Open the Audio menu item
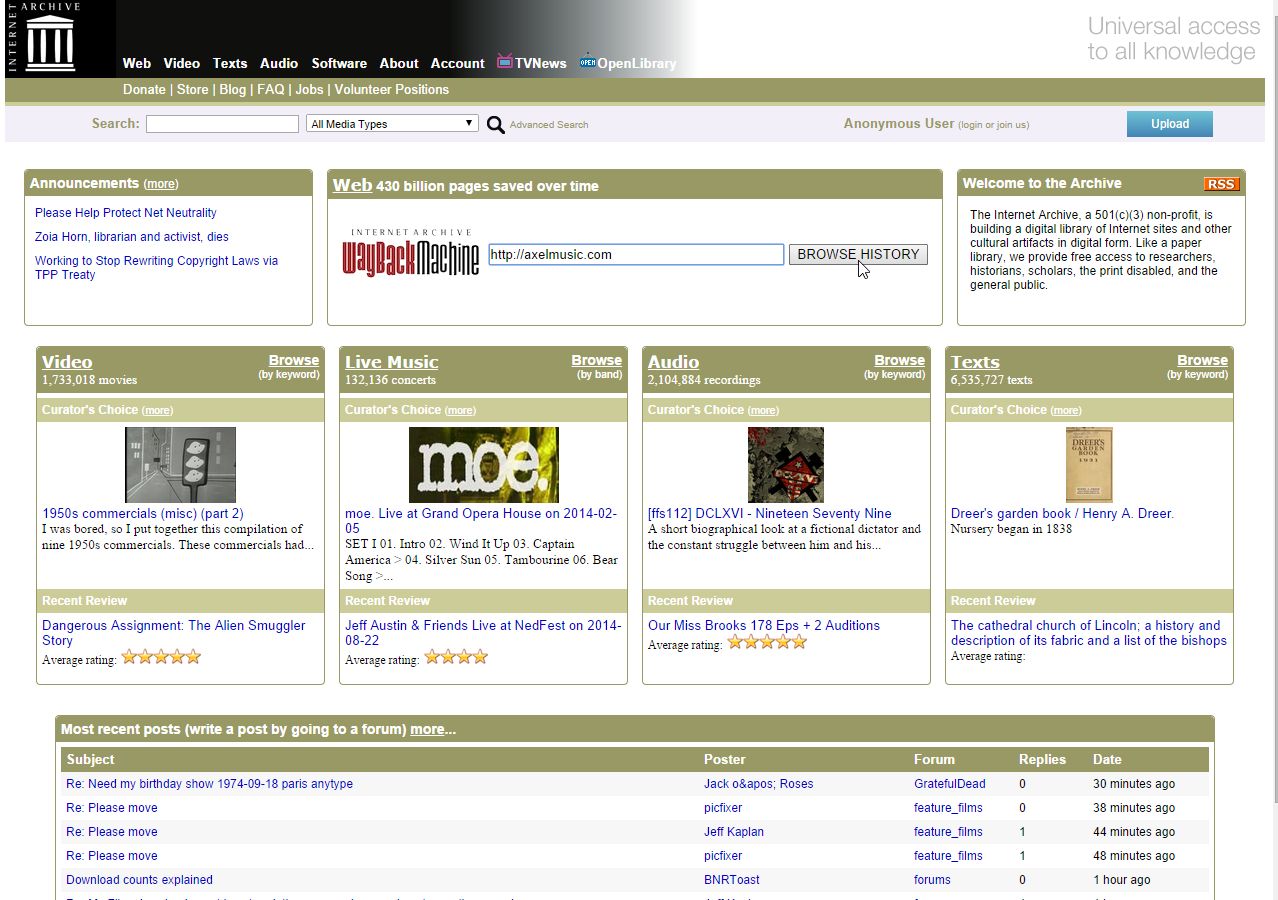Viewport: 1278px width, 900px height. tap(279, 63)
